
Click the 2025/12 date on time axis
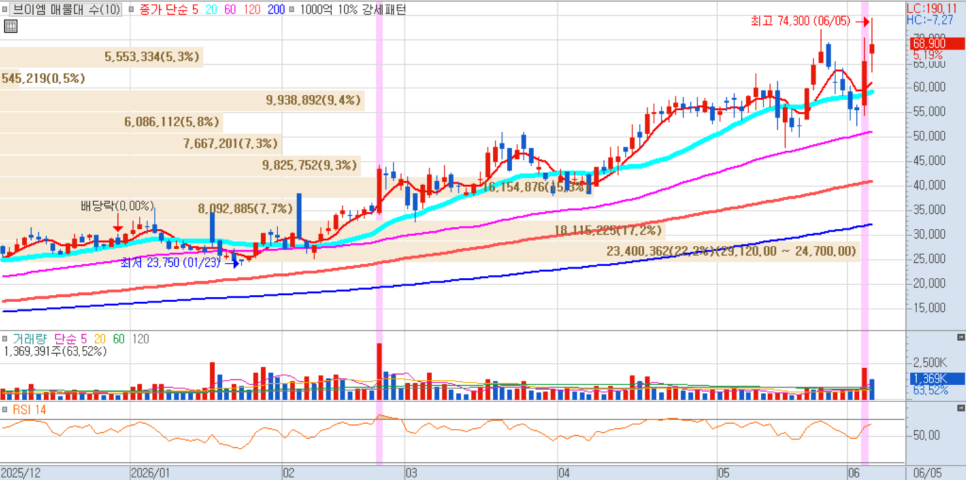click(22, 473)
